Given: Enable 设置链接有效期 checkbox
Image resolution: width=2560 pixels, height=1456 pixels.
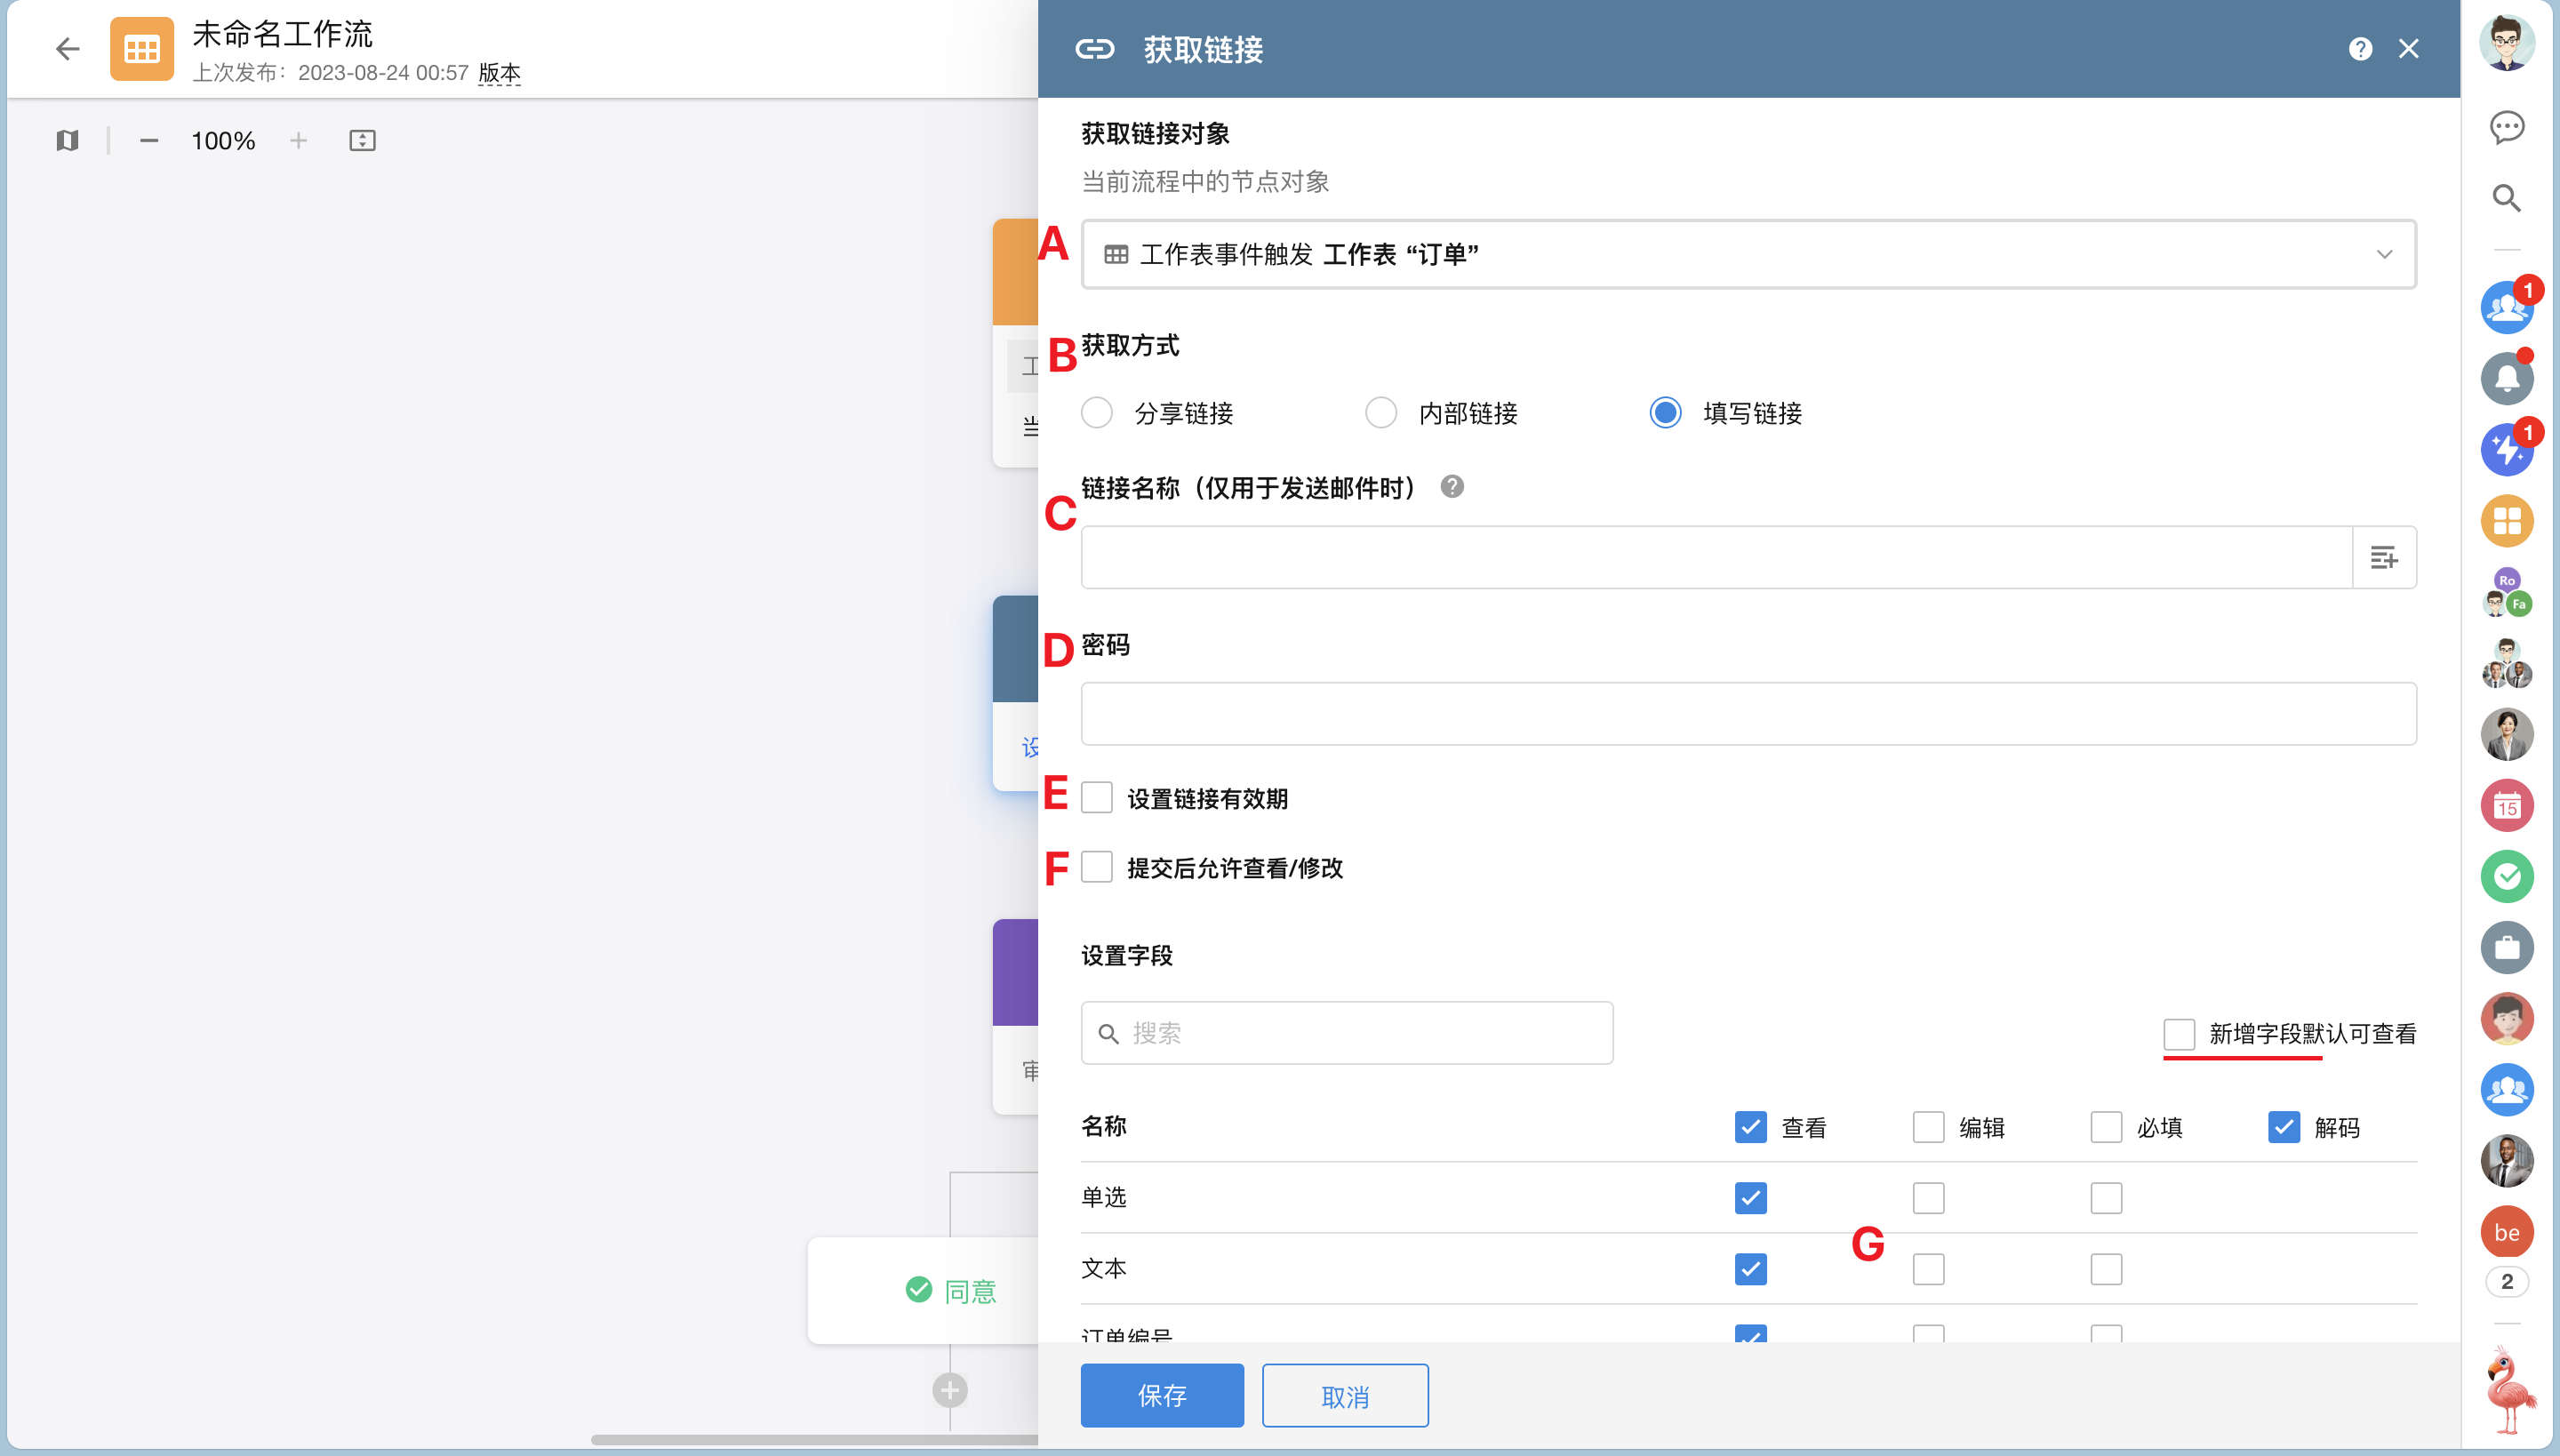Looking at the screenshot, I should [1097, 798].
